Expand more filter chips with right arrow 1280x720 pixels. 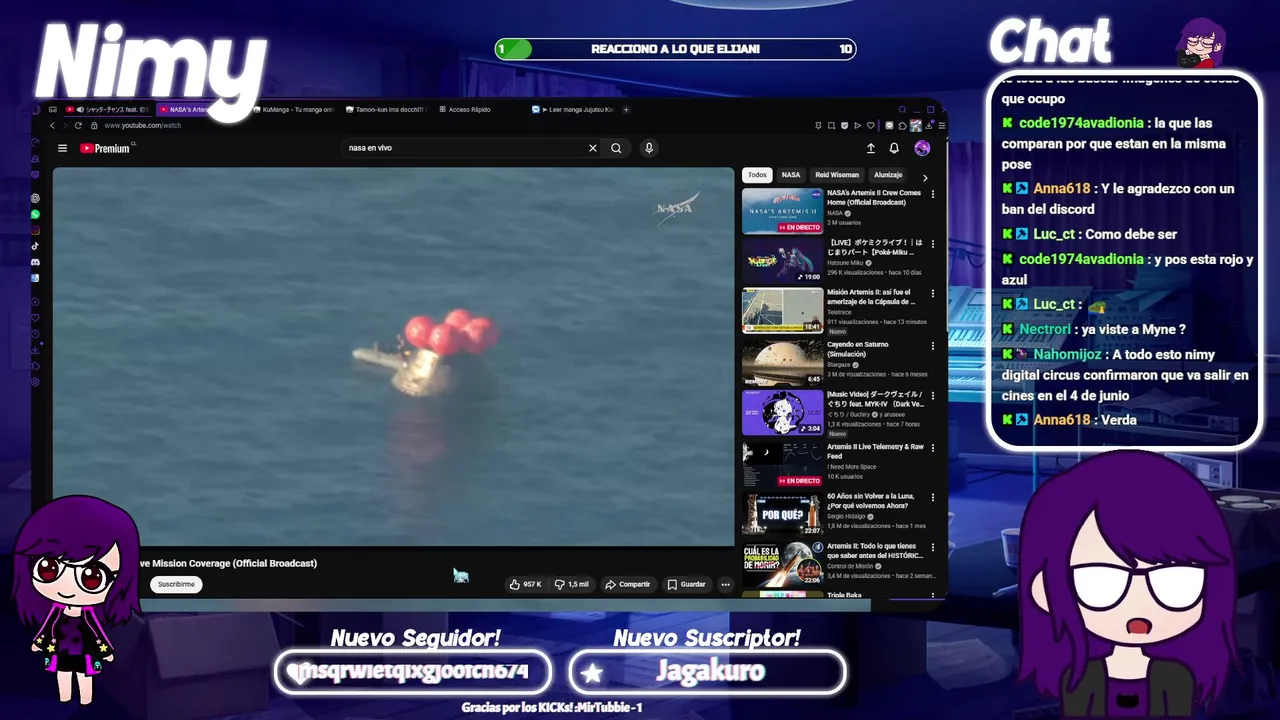924,178
